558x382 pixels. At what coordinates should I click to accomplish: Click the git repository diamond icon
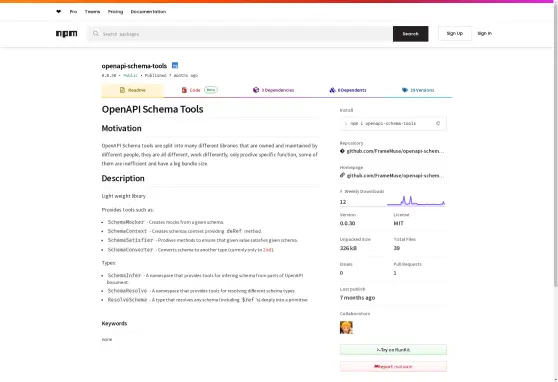[x=342, y=151]
